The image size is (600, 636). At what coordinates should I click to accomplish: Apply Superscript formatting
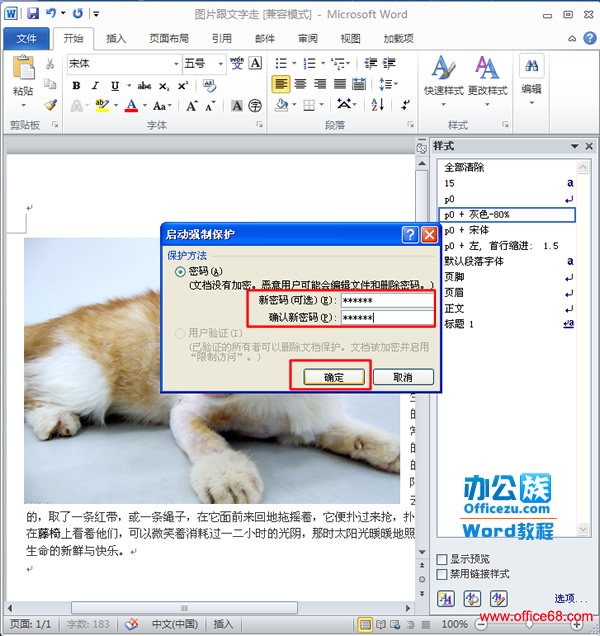pos(183,86)
